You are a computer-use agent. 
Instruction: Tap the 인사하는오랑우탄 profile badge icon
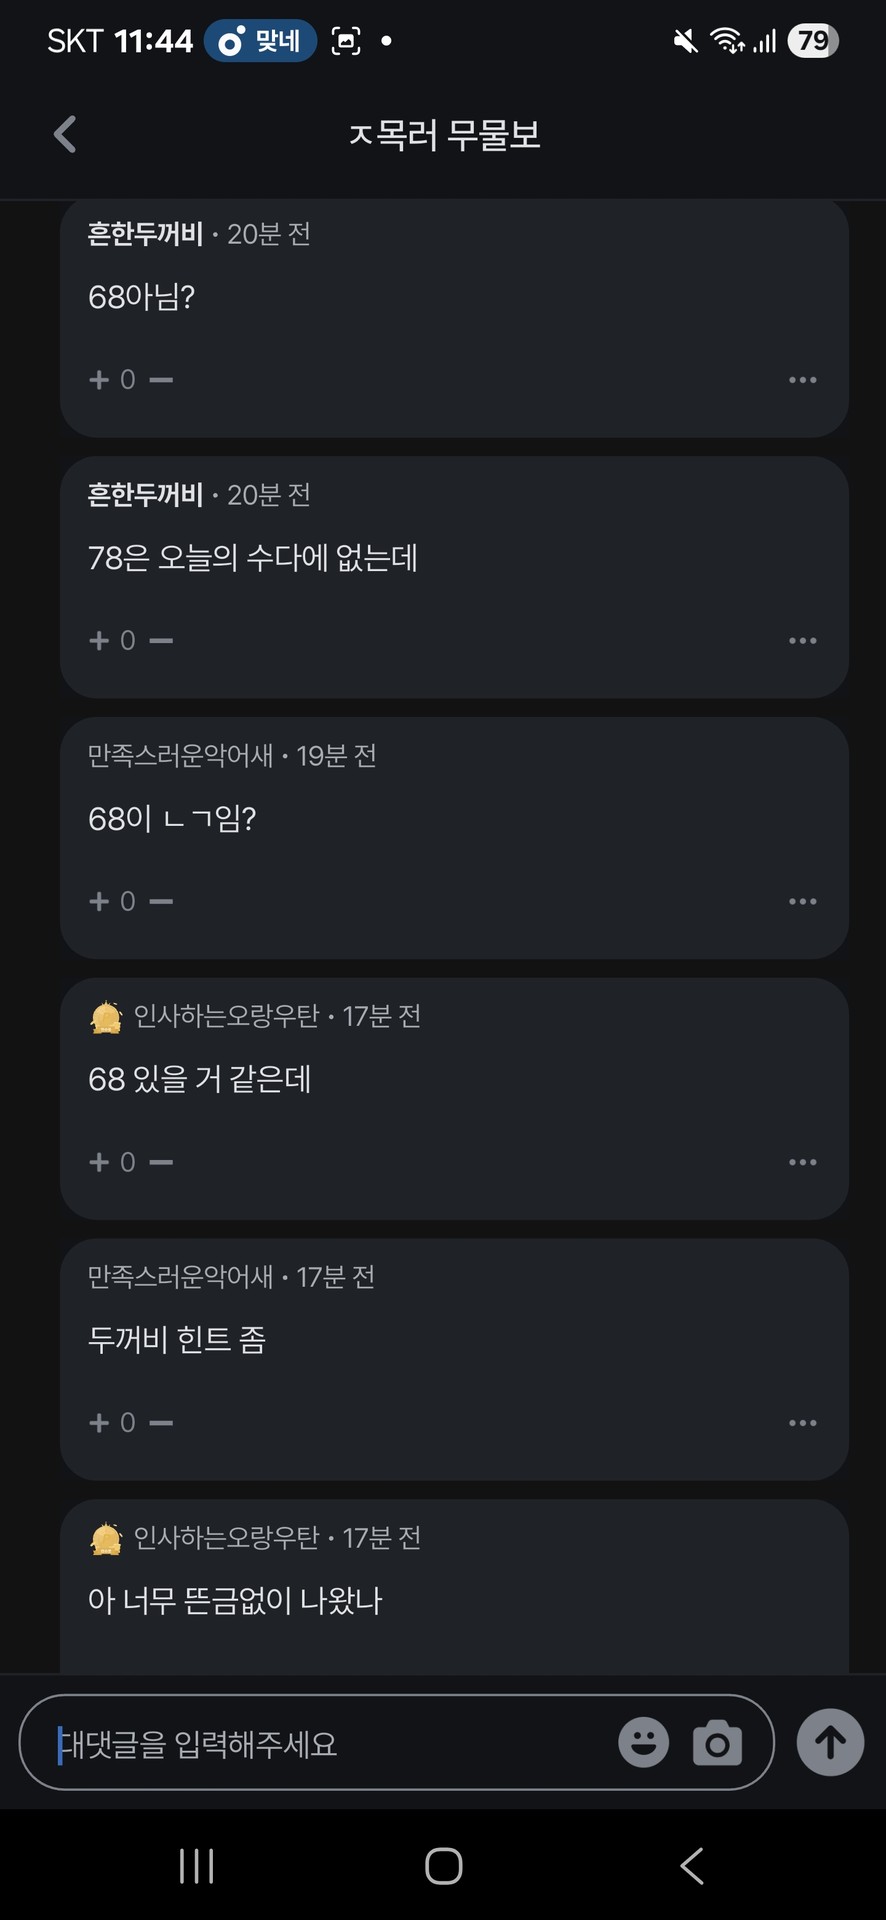(x=106, y=1017)
